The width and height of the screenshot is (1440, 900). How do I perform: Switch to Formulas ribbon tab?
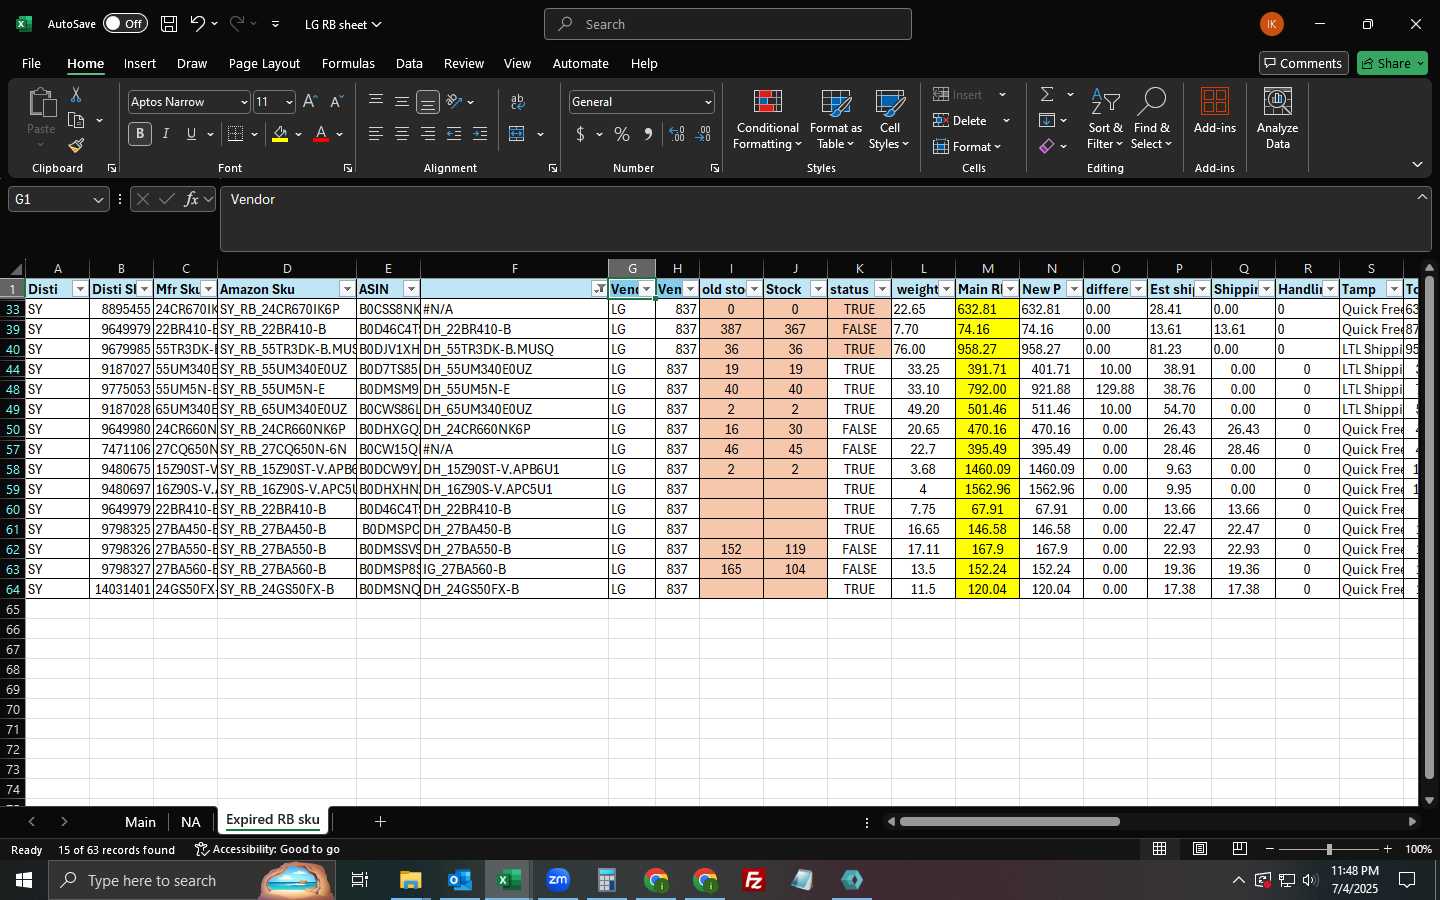(x=348, y=63)
